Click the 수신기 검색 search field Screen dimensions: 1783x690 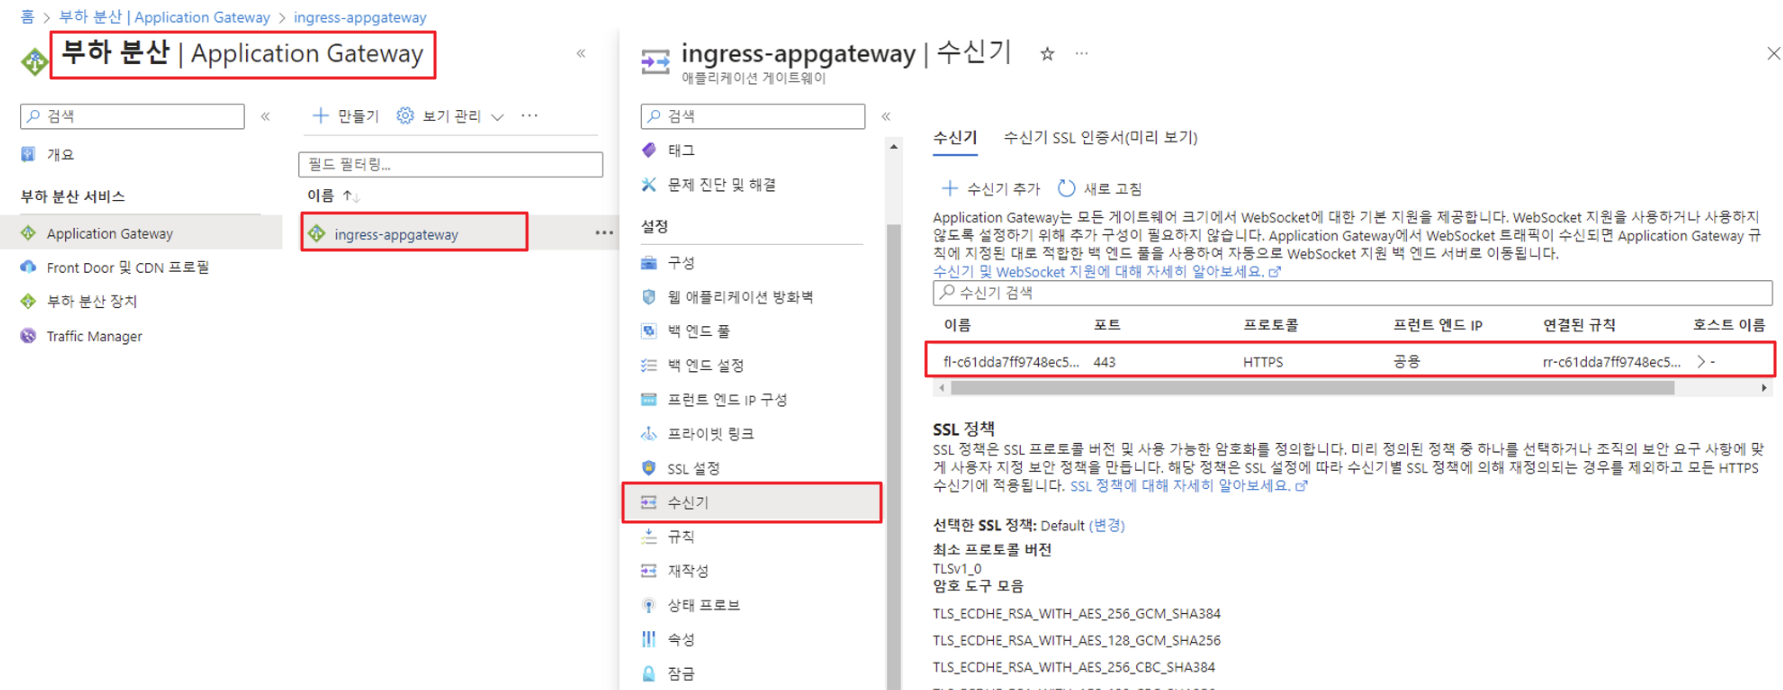pos(1353,293)
